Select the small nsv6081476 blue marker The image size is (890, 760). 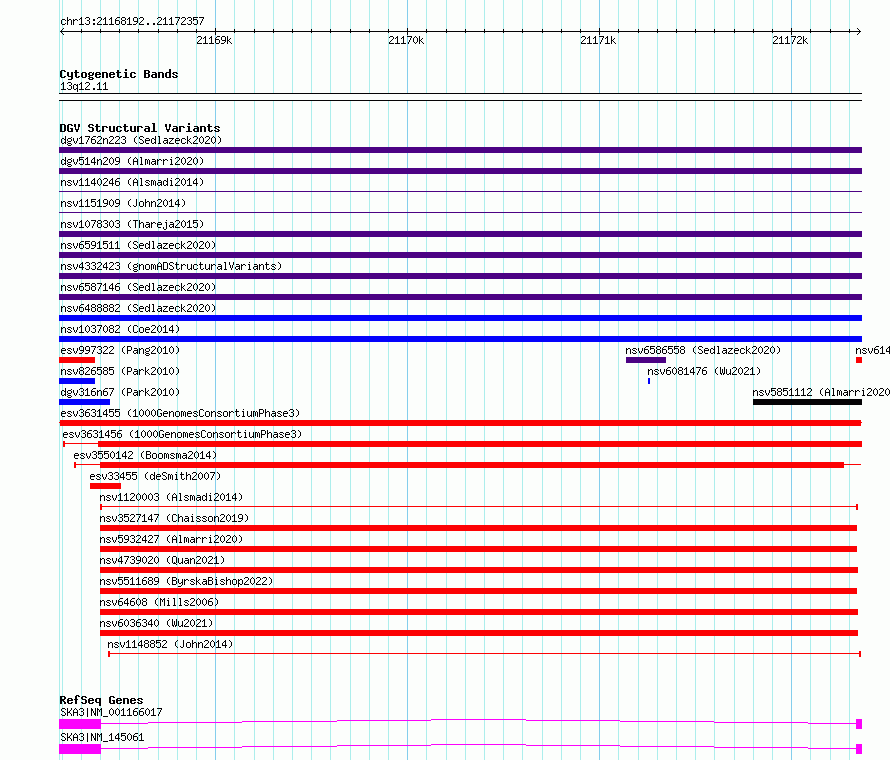click(x=649, y=381)
